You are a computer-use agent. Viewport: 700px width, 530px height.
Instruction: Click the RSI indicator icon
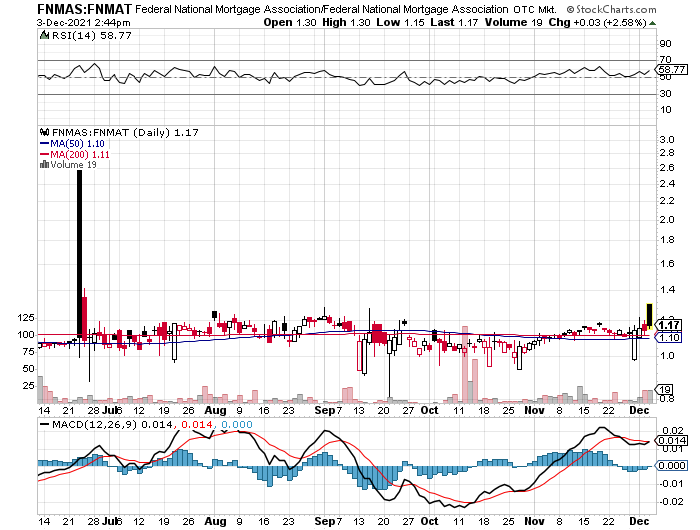click(x=44, y=35)
